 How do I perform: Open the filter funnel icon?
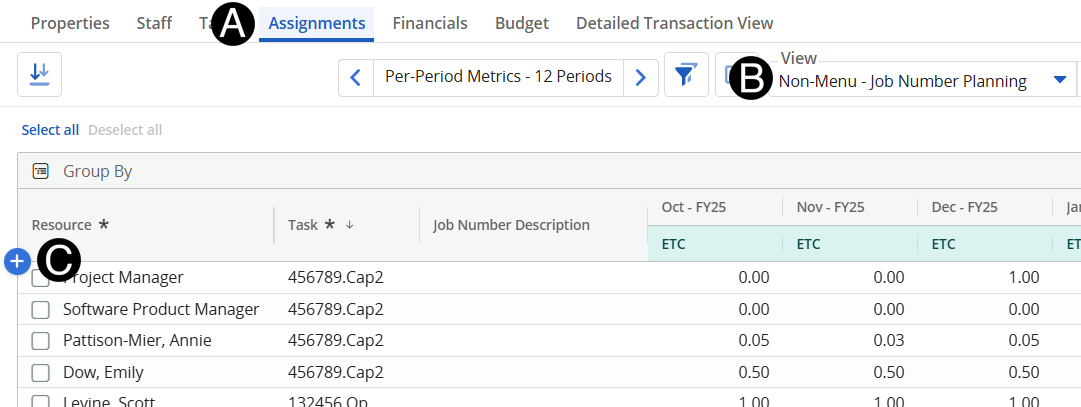coord(686,76)
